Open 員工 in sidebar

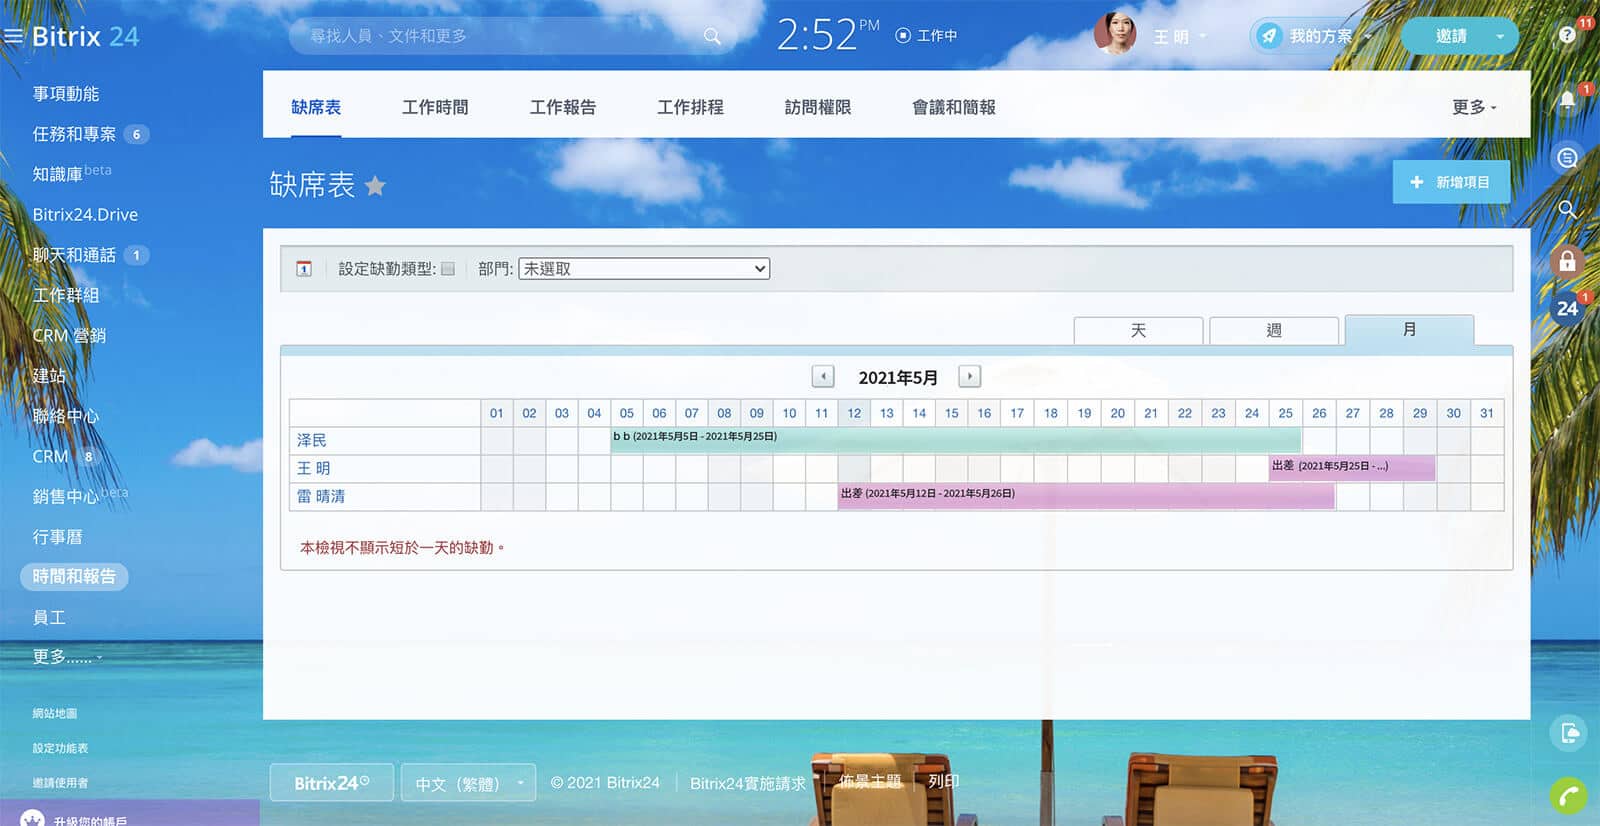pyautogui.click(x=49, y=617)
